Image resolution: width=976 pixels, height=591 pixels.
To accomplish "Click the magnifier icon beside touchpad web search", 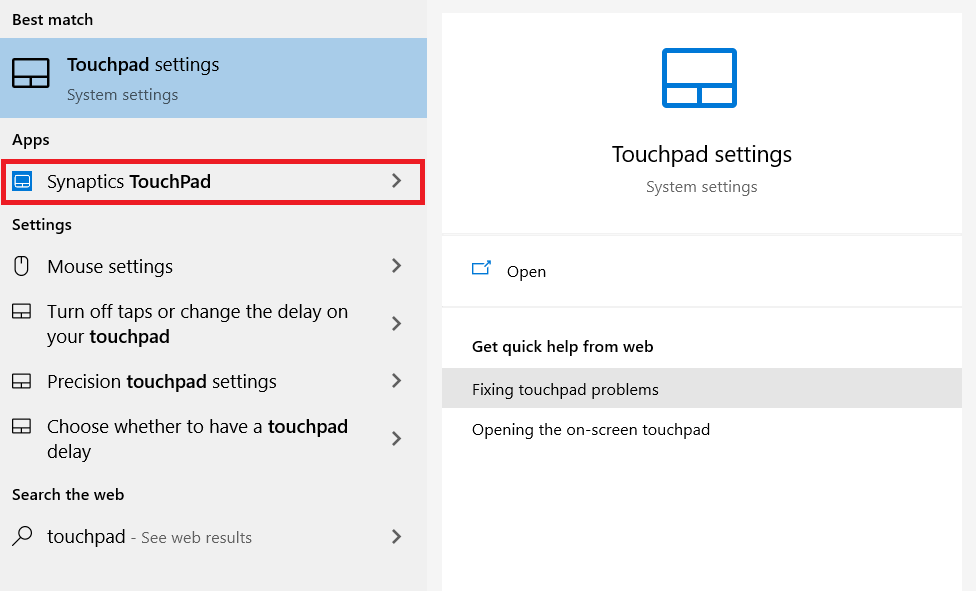I will click(20, 537).
